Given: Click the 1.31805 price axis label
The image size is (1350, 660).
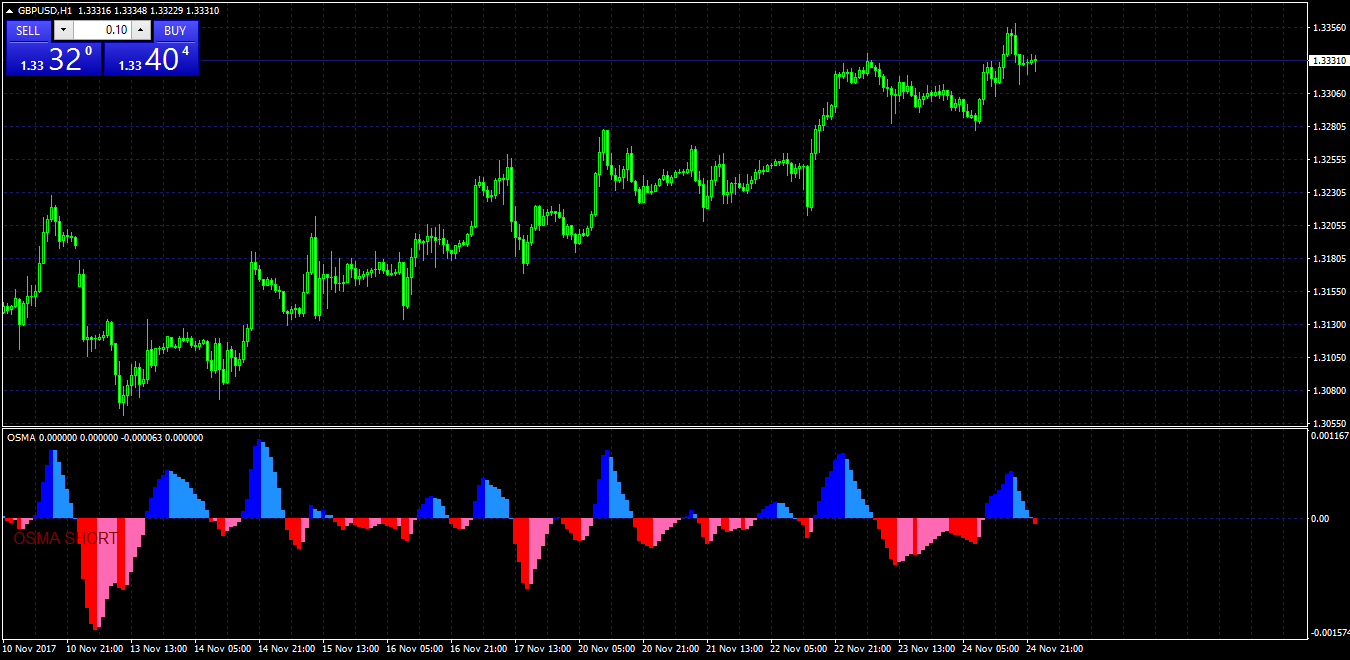Looking at the screenshot, I should click(1327, 259).
